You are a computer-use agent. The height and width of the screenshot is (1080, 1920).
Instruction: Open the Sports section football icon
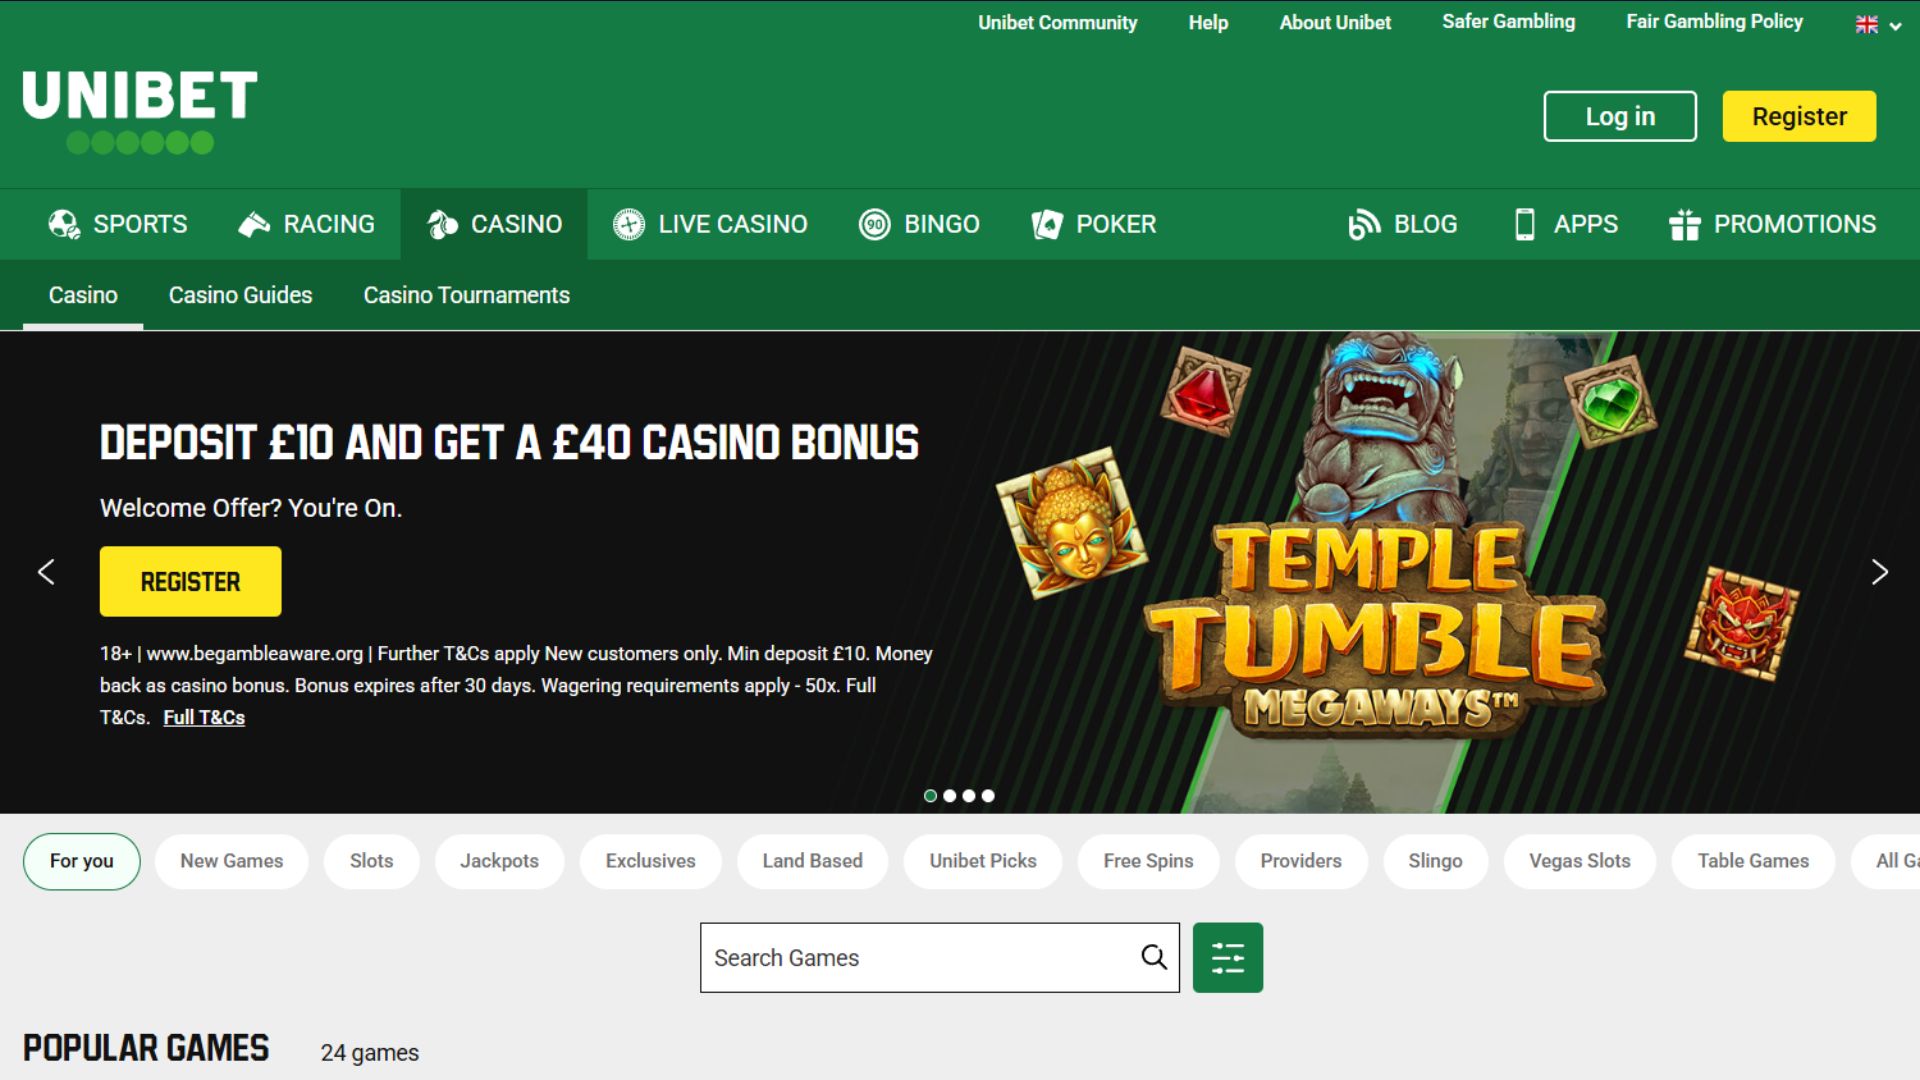click(65, 224)
